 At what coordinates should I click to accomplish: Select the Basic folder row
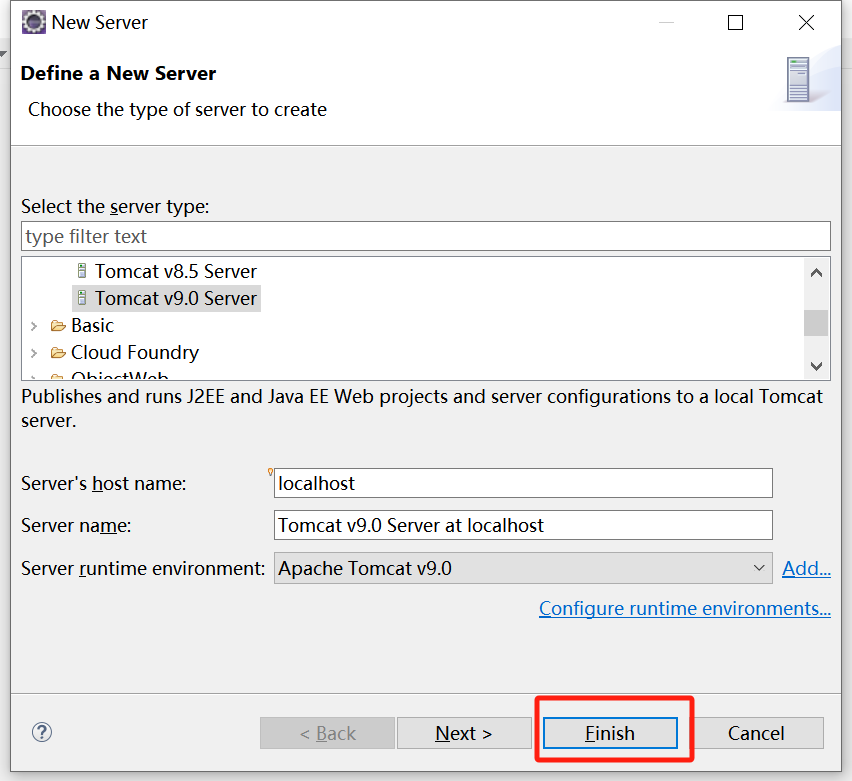click(92, 326)
